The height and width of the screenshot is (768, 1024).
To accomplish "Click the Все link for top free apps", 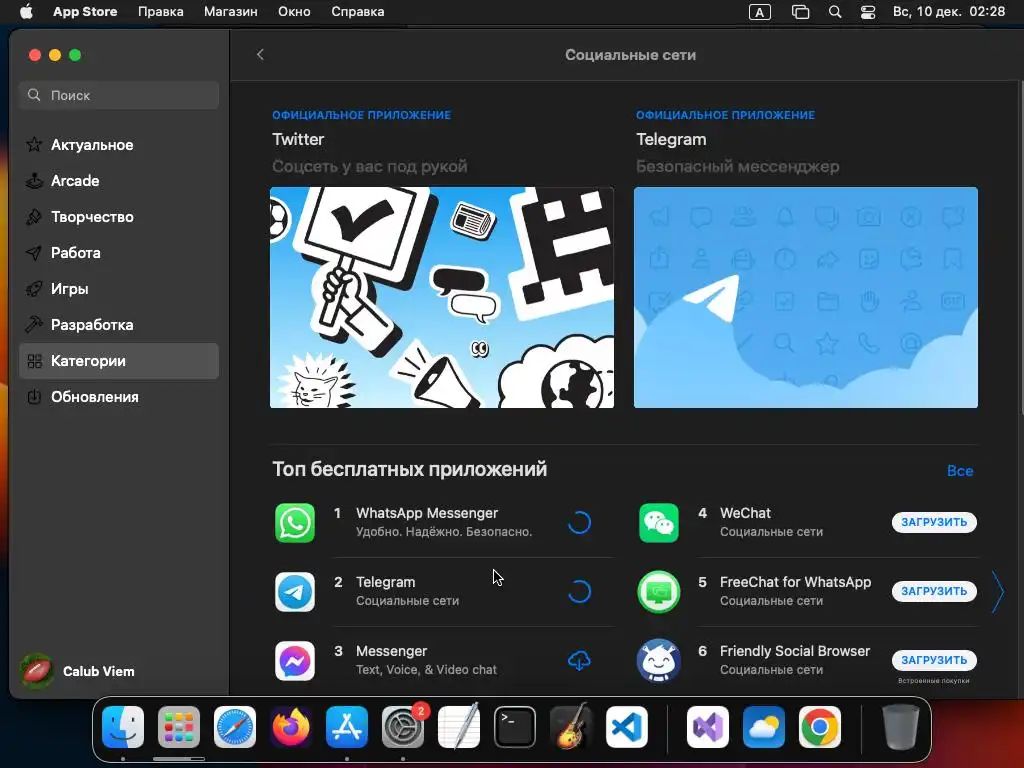I will (x=960, y=471).
